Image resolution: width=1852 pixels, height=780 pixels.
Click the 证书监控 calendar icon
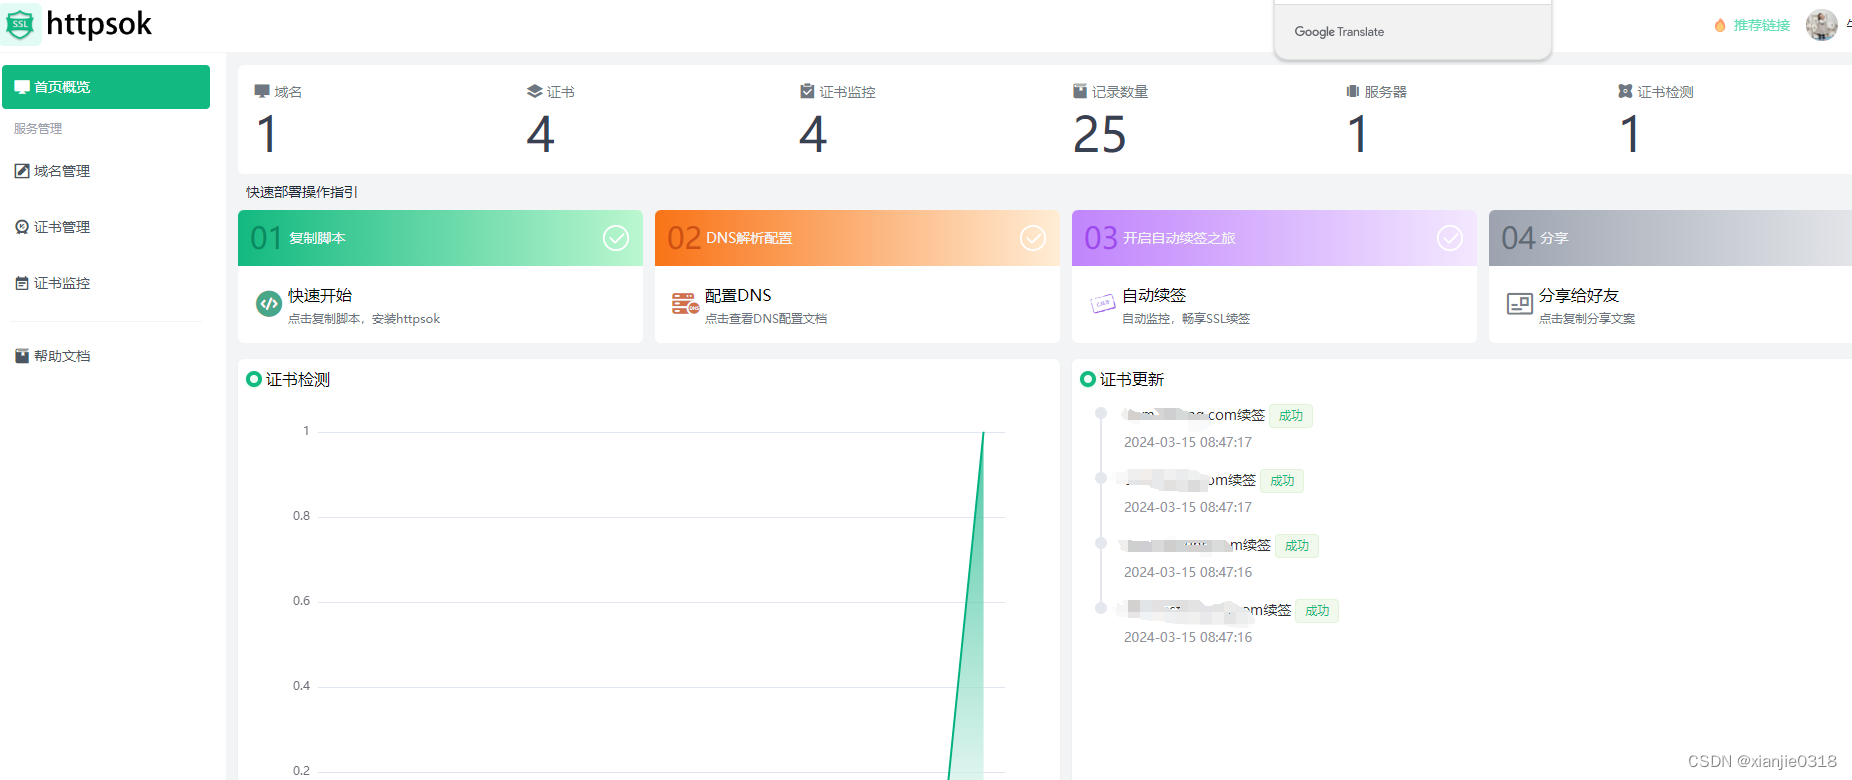[x=22, y=283]
